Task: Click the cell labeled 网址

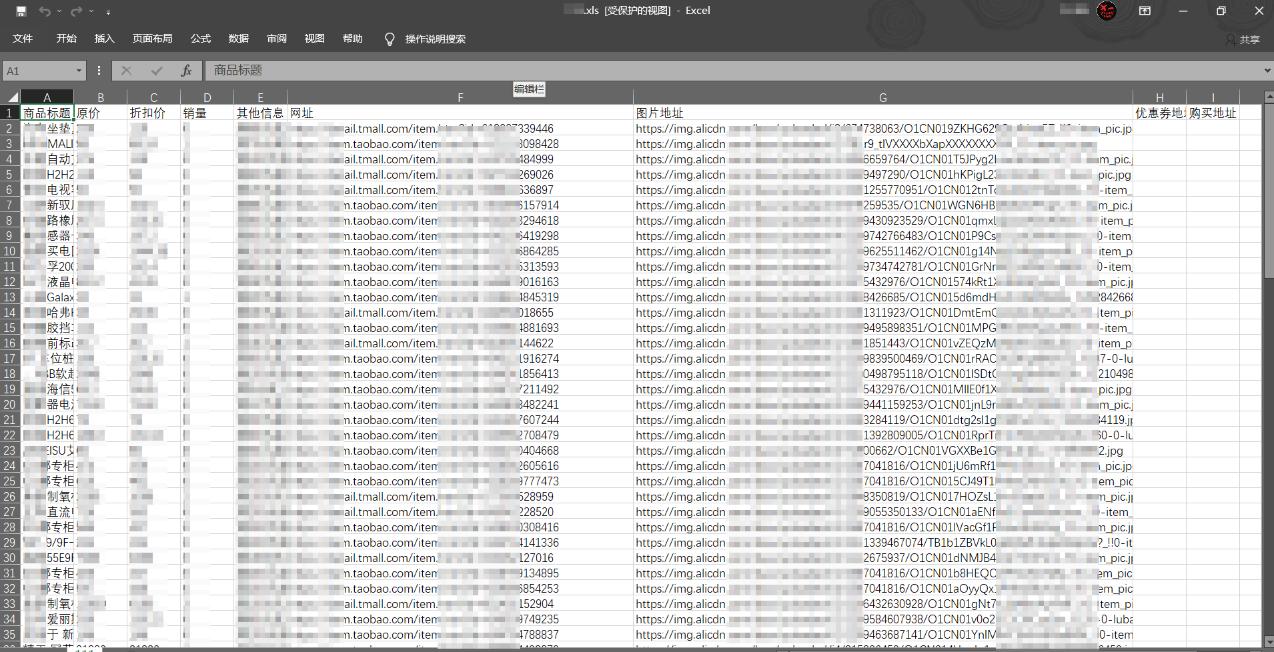Action: point(460,113)
